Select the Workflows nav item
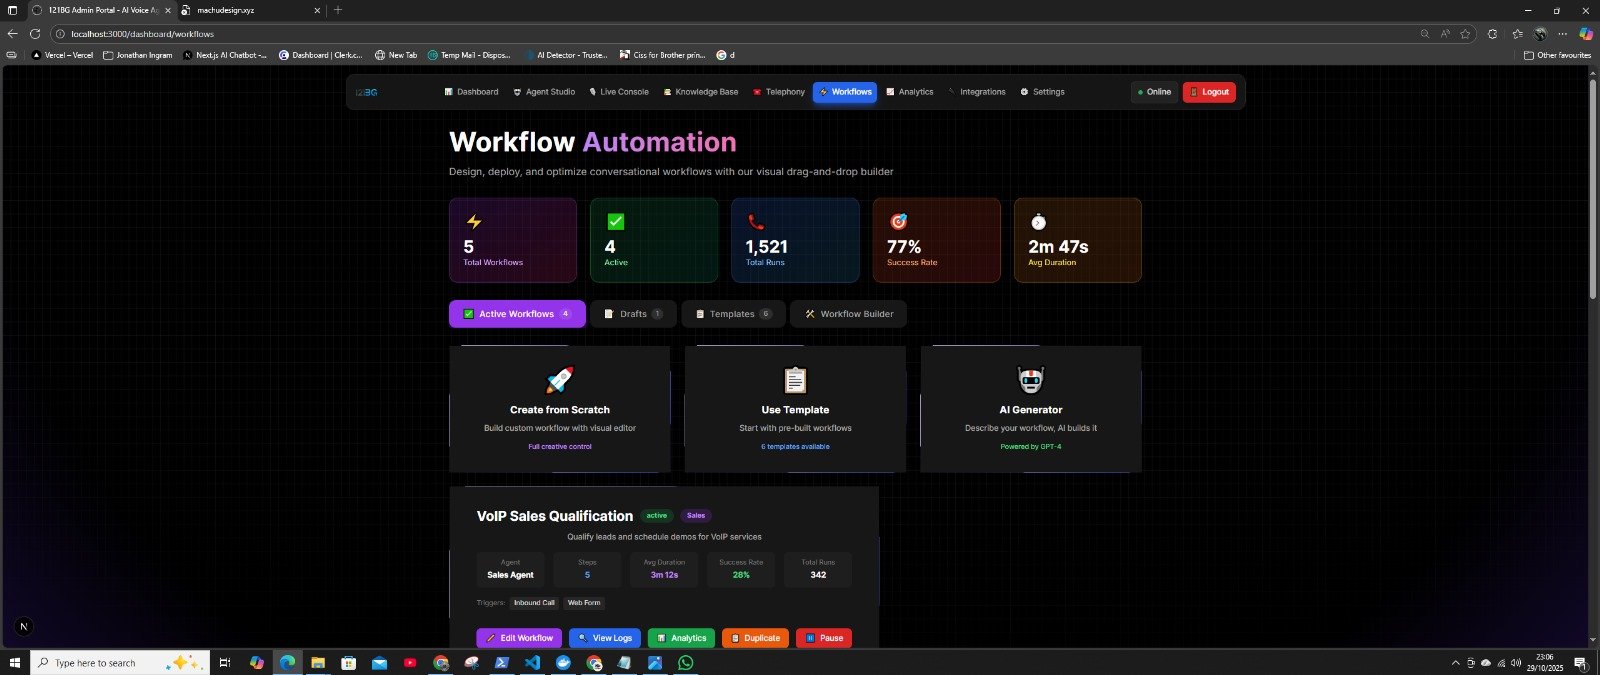Image resolution: width=1600 pixels, height=675 pixels. coord(845,92)
